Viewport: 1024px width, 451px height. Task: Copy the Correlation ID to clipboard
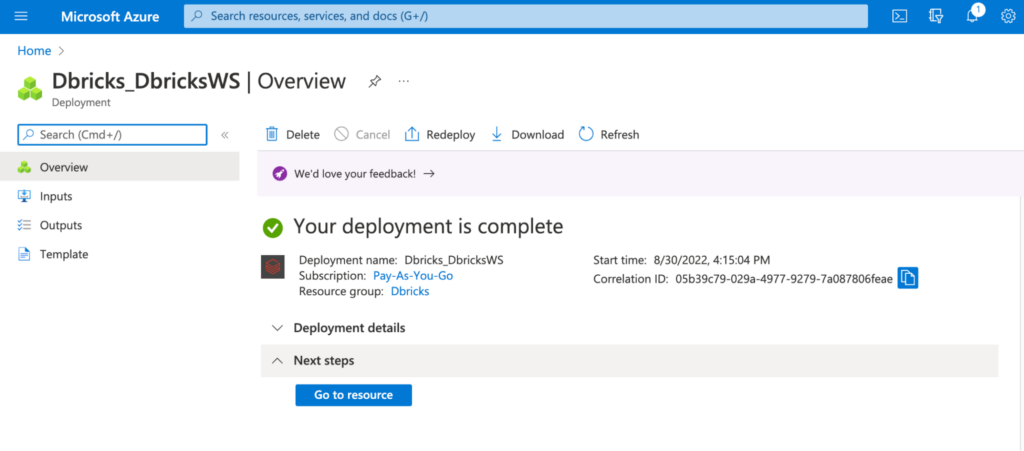pyautogui.click(x=907, y=279)
